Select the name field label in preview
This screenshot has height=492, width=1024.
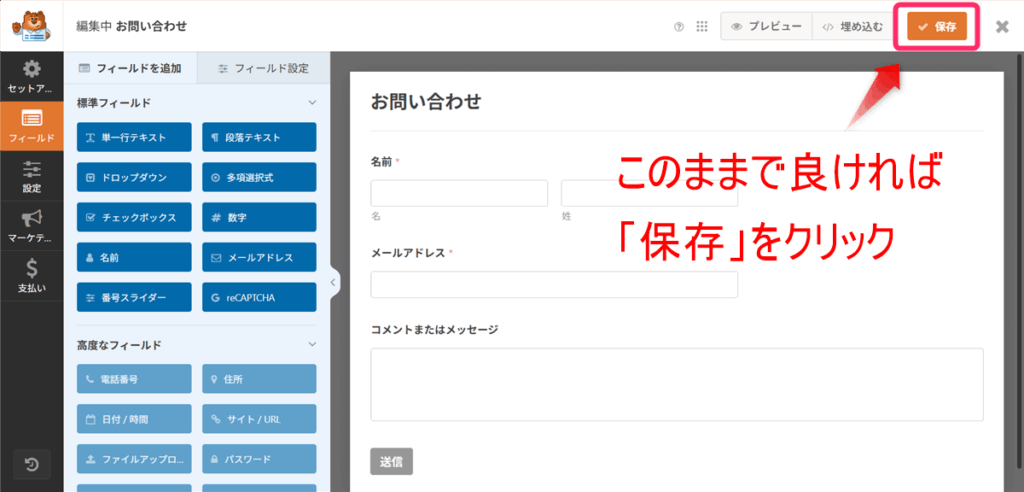coord(381,161)
